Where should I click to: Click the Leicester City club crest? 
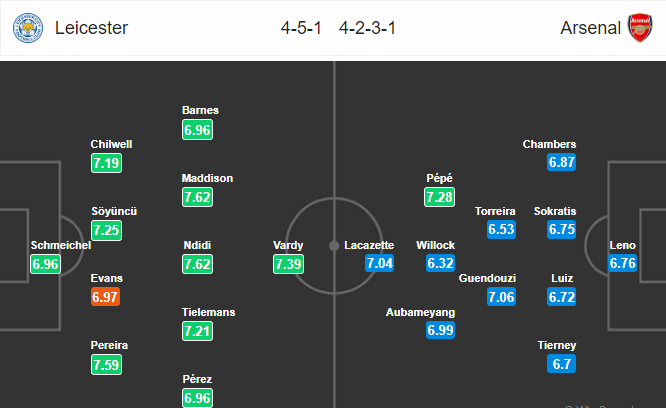pos(28,28)
